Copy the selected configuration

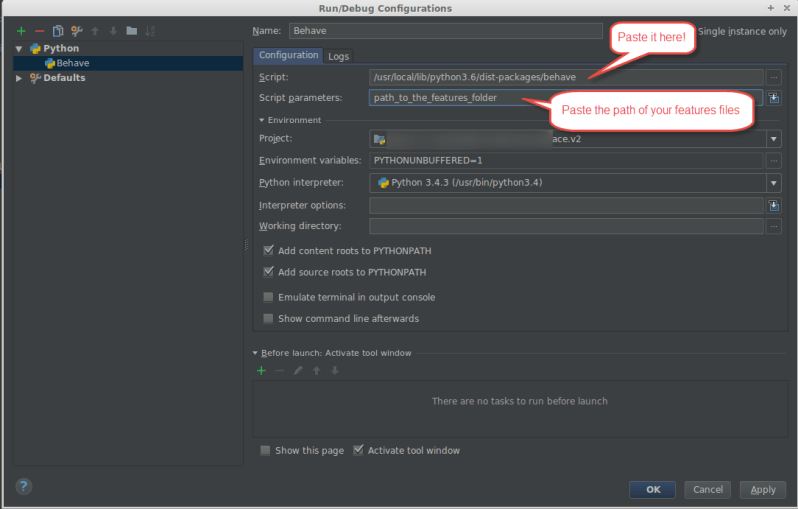click(58, 31)
